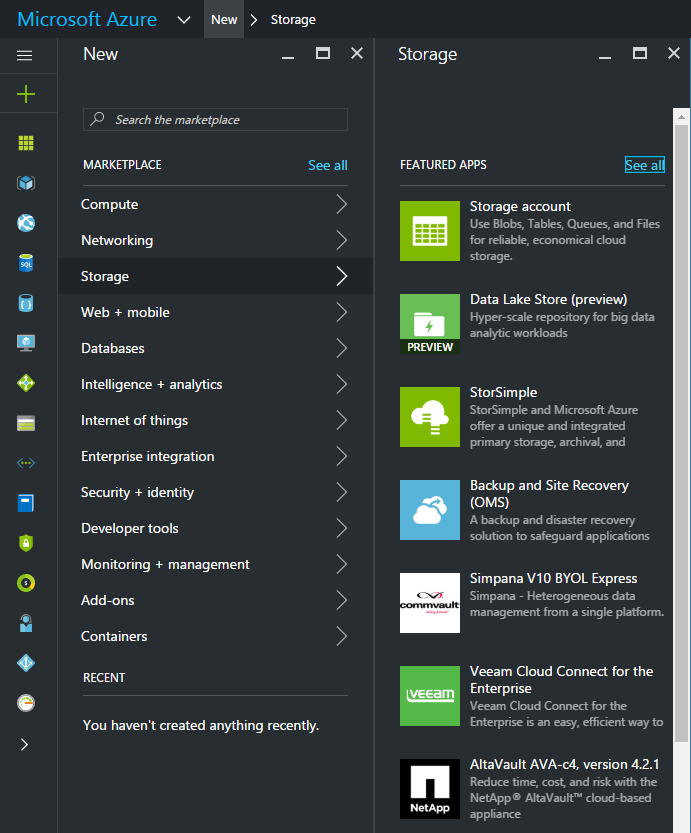The height and width of the screenshot is (833, 691).
Task: Expand the sidebar's more services chevron
Action: [25, 744]
